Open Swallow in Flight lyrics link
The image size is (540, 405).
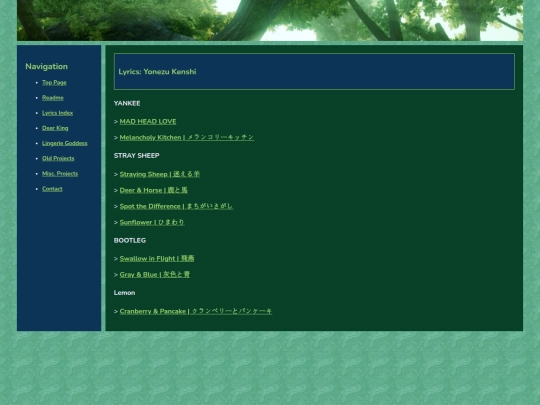coord(157,259)
